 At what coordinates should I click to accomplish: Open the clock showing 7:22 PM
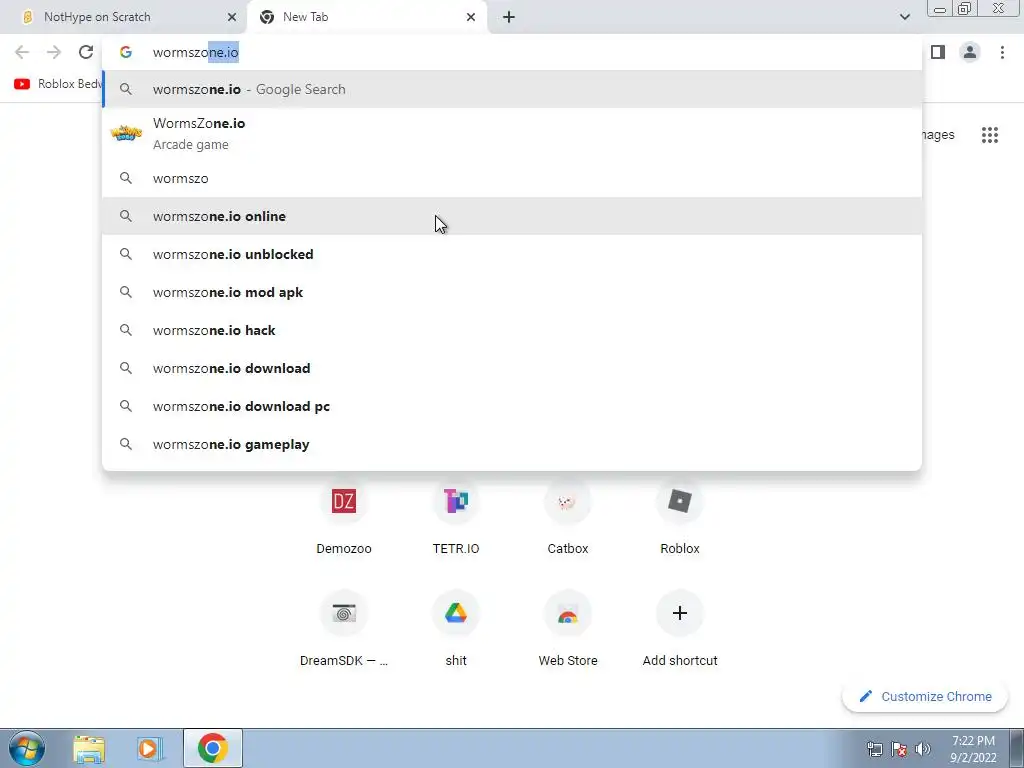coord(973,749)
